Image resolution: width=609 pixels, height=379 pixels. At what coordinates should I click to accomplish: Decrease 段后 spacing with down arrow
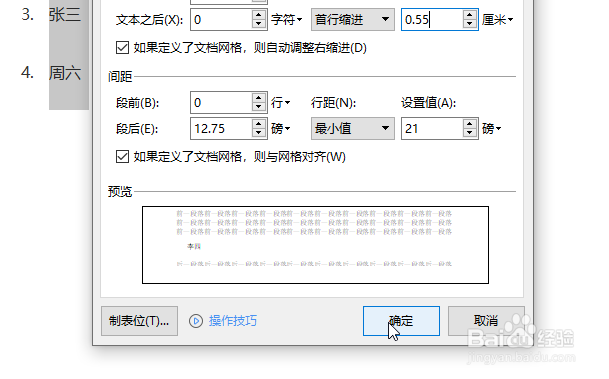click(x=259, y=134)
